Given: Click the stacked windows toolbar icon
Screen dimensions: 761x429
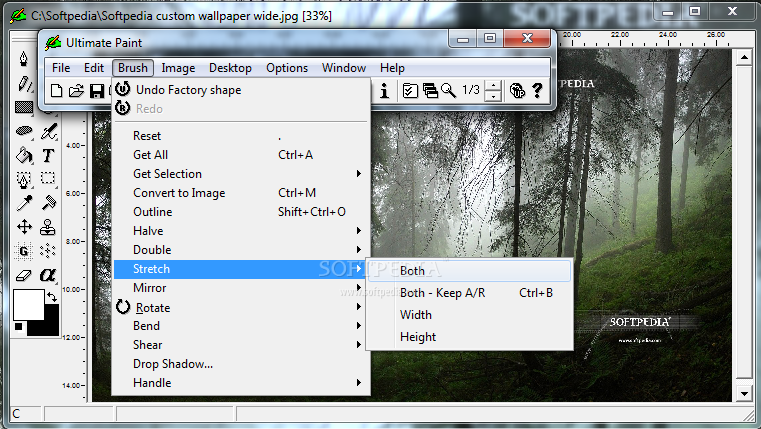Looking at the screenshot, I should coord(430,91).
